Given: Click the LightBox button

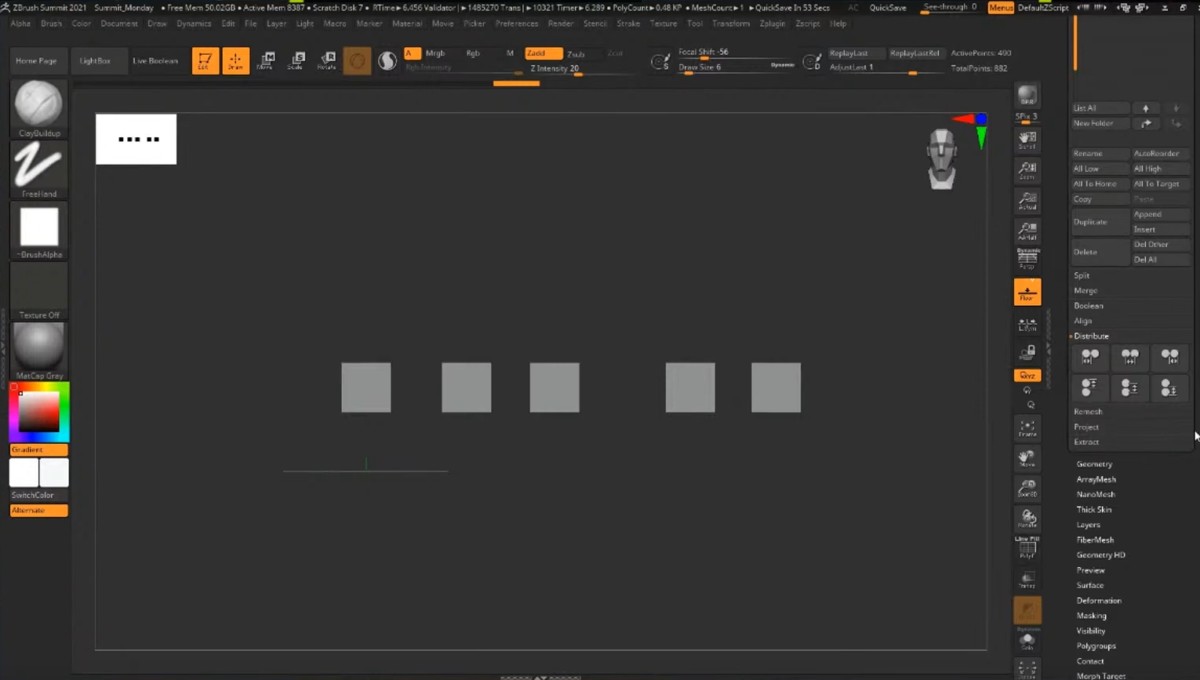Looking at the screenshot, I should click(x=95, y=61).
